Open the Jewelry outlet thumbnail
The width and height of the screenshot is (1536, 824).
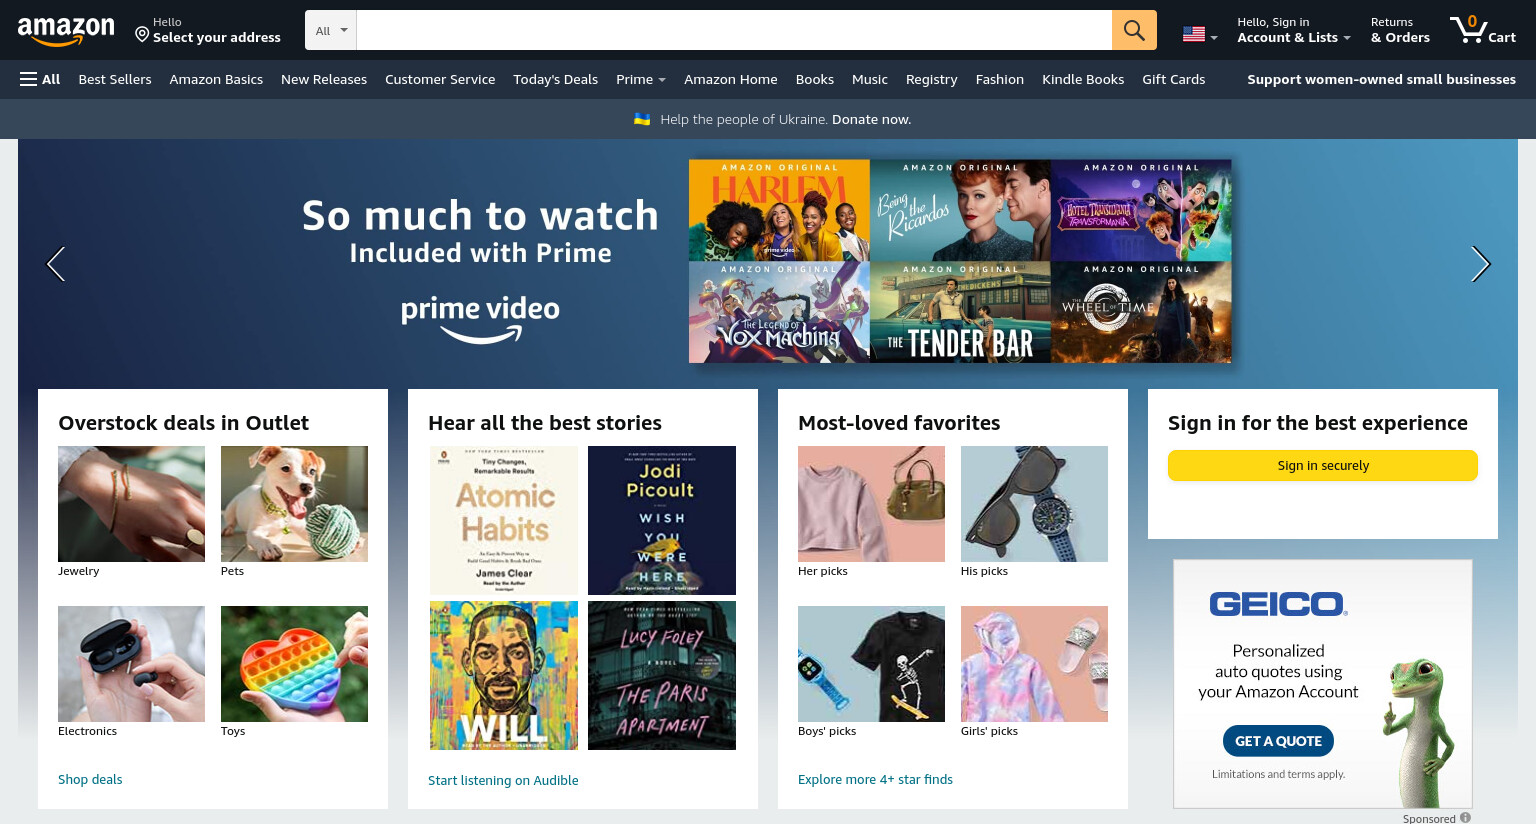(x=131, y=504)
